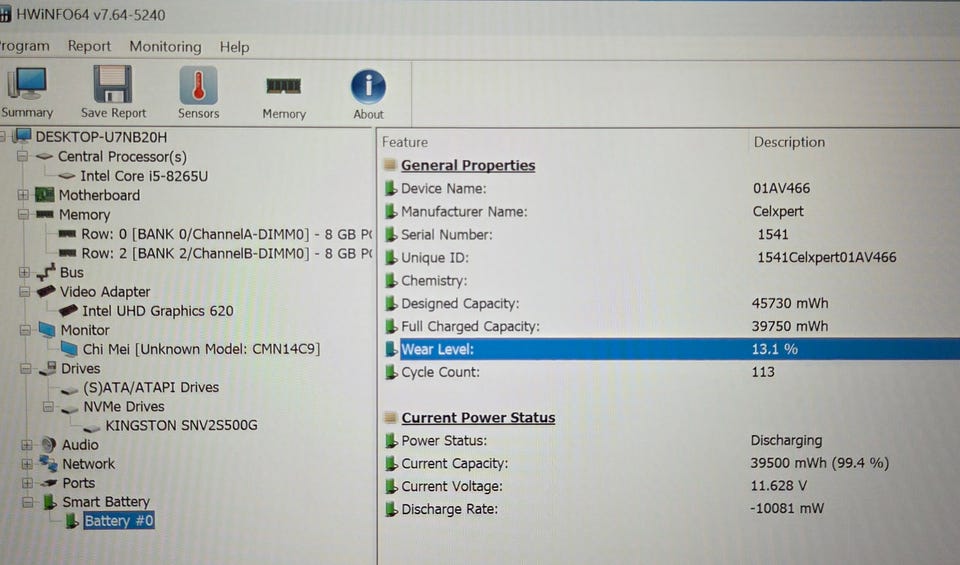Click KINGSTON drive item icon
The width and height of the screenshot is (960, 565).
[x=92, y=427]
